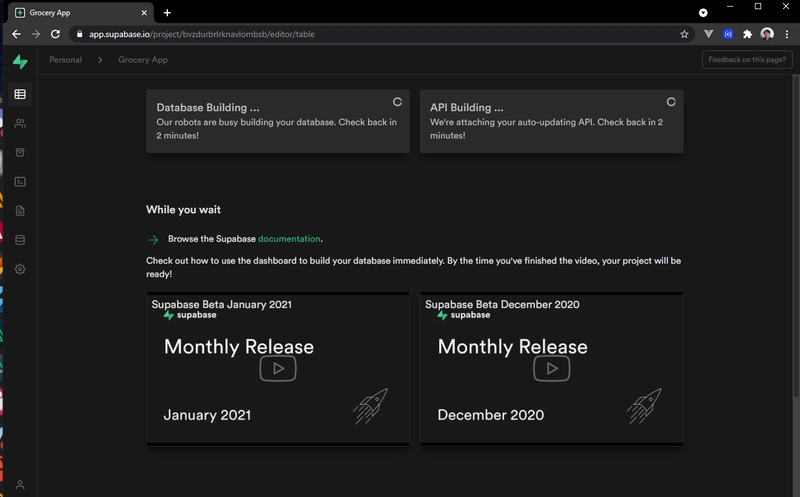The height and width of the screenshot is (497, 800).
Task: Open the project Settings gear icon
Action: coord(20,269)
